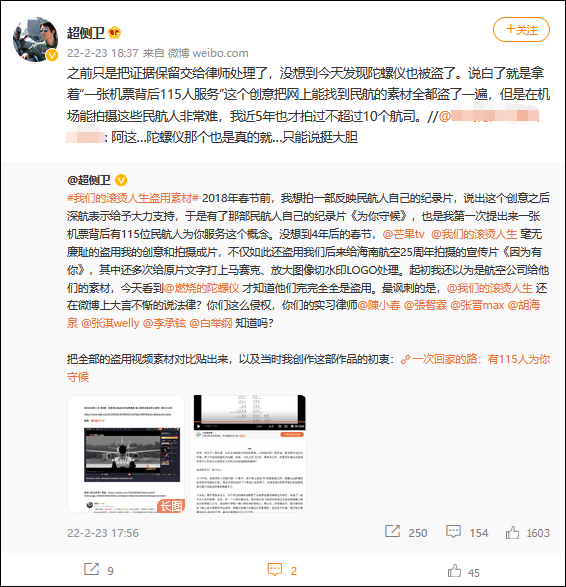
Task: Click the @芒果tv mention
Action: pyautogui.click(x=403, y=234)
